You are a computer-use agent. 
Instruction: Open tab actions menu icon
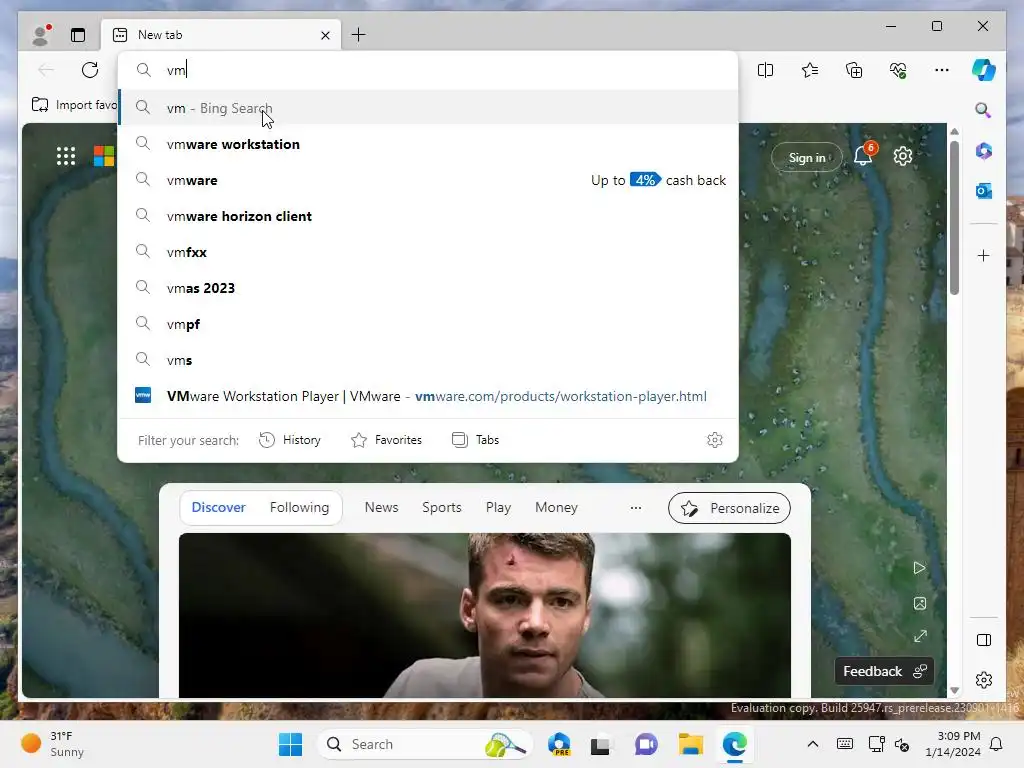click(x=78, y=35)
